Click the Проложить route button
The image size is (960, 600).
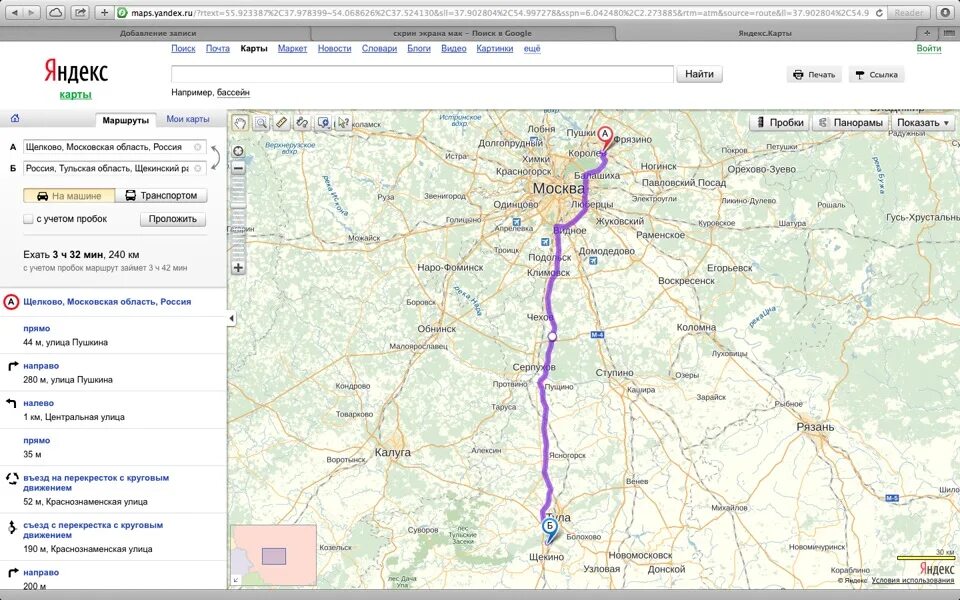coord(173,219)
